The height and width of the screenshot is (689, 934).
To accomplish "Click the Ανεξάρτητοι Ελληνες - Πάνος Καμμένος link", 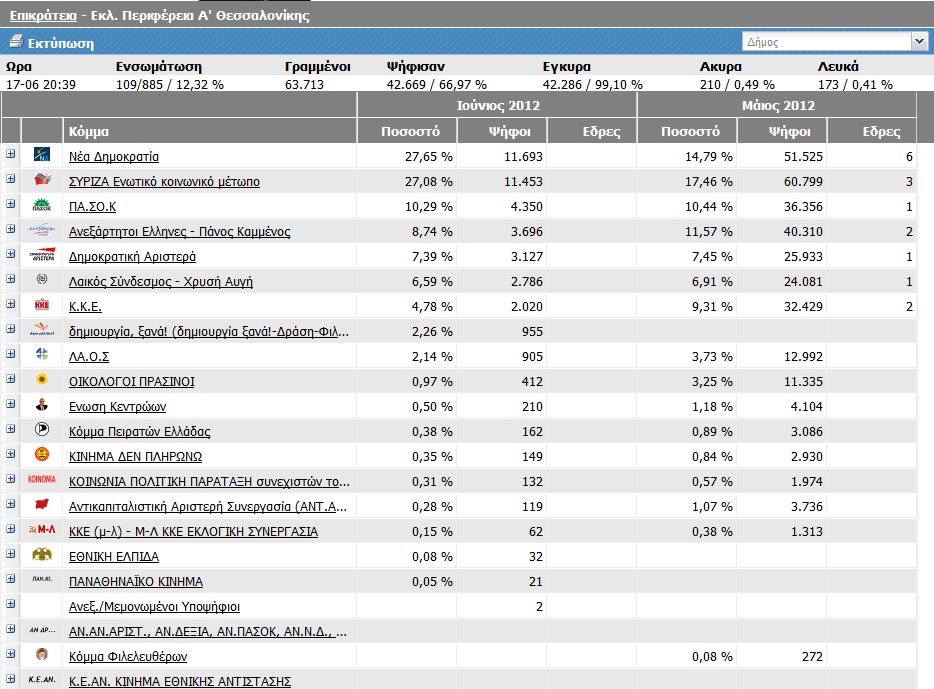I will coord(179,232).
